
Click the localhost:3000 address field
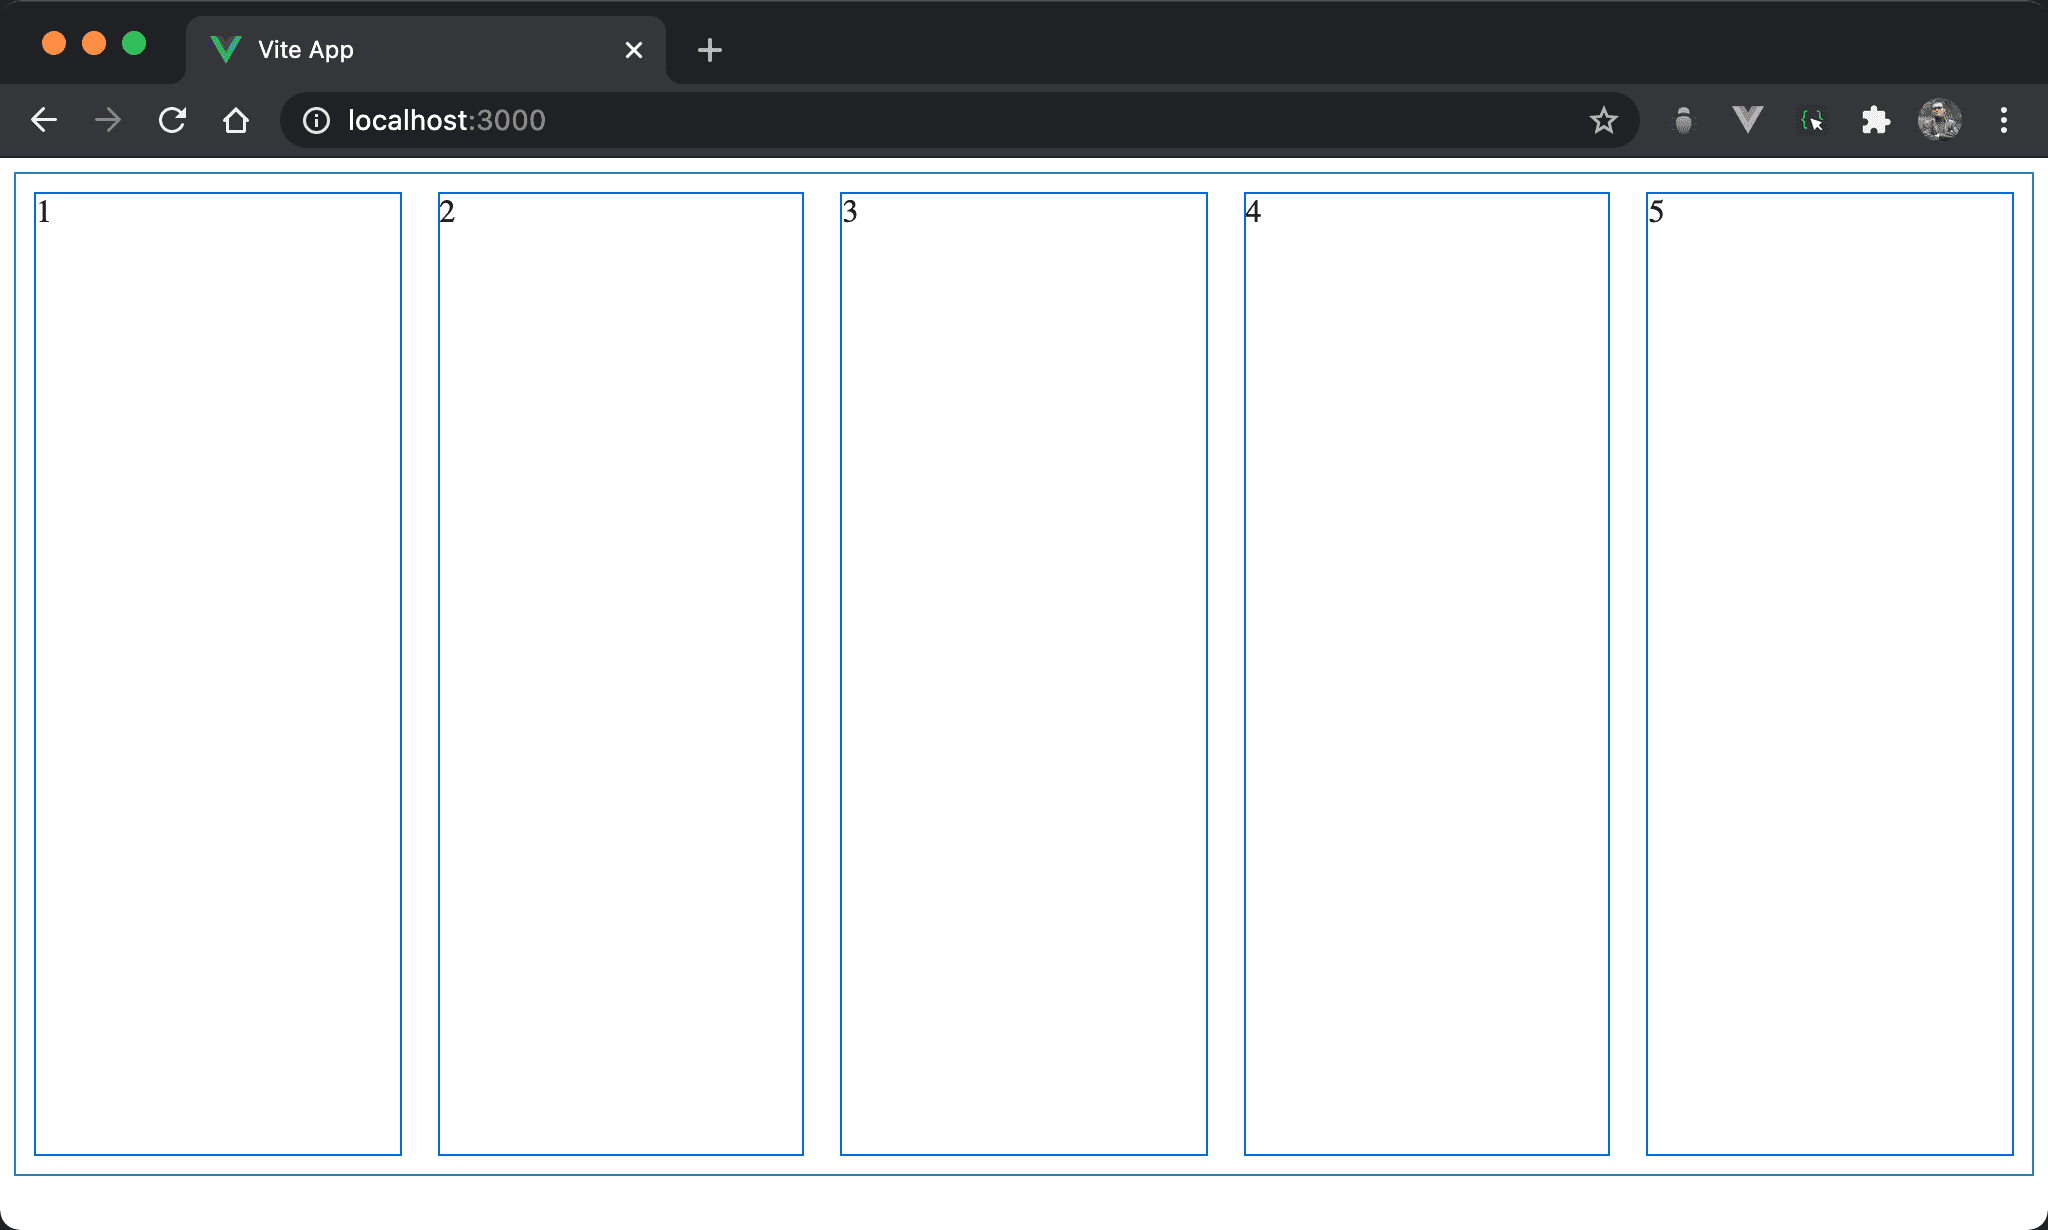pyautogui.click(x=900, y=121)
